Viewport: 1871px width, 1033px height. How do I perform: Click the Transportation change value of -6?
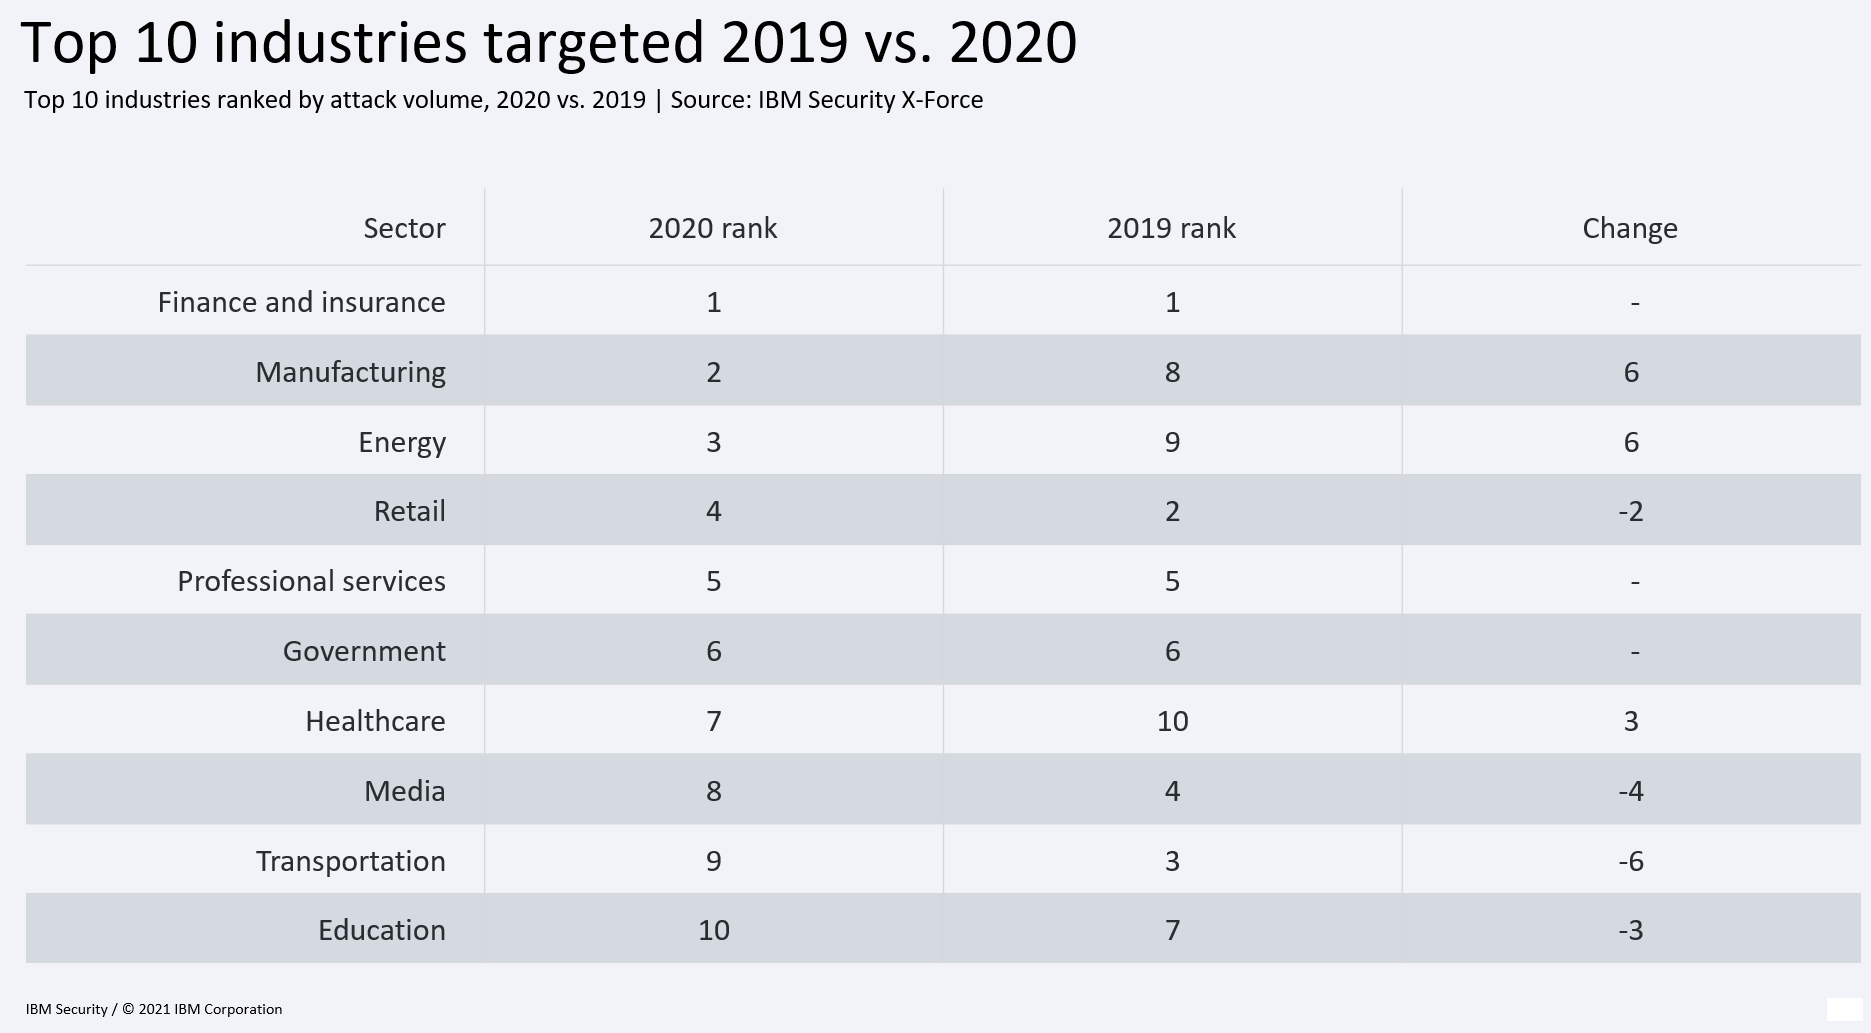click(1630, 861)
